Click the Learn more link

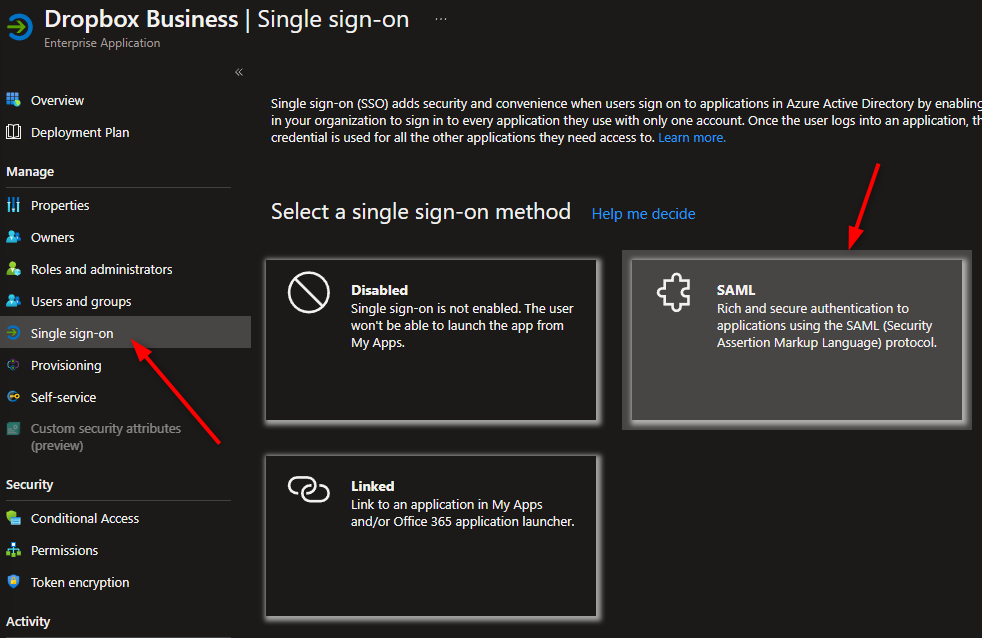coord(692,138)
